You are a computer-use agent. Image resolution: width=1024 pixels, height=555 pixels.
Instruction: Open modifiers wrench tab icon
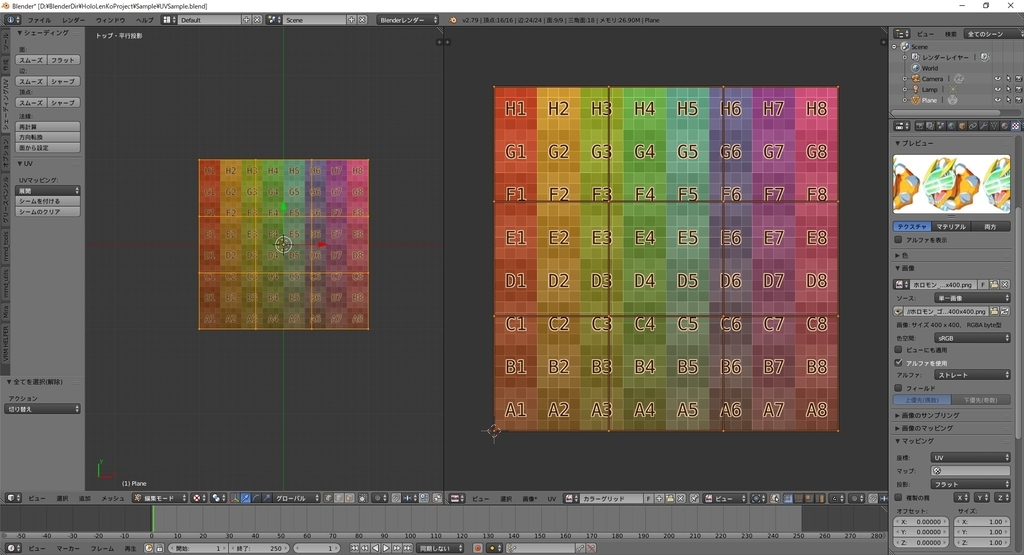click(984, 125)
